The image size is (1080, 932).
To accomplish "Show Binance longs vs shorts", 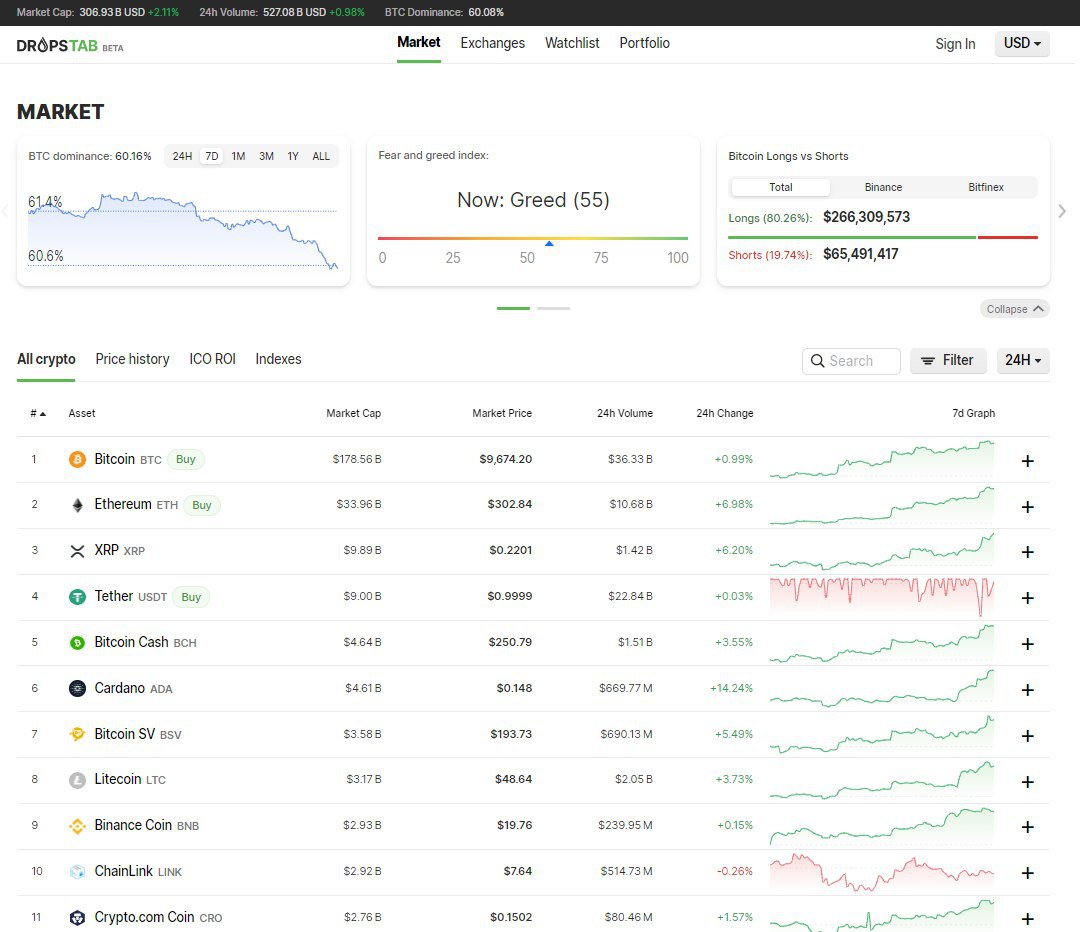I will (883, 187).
